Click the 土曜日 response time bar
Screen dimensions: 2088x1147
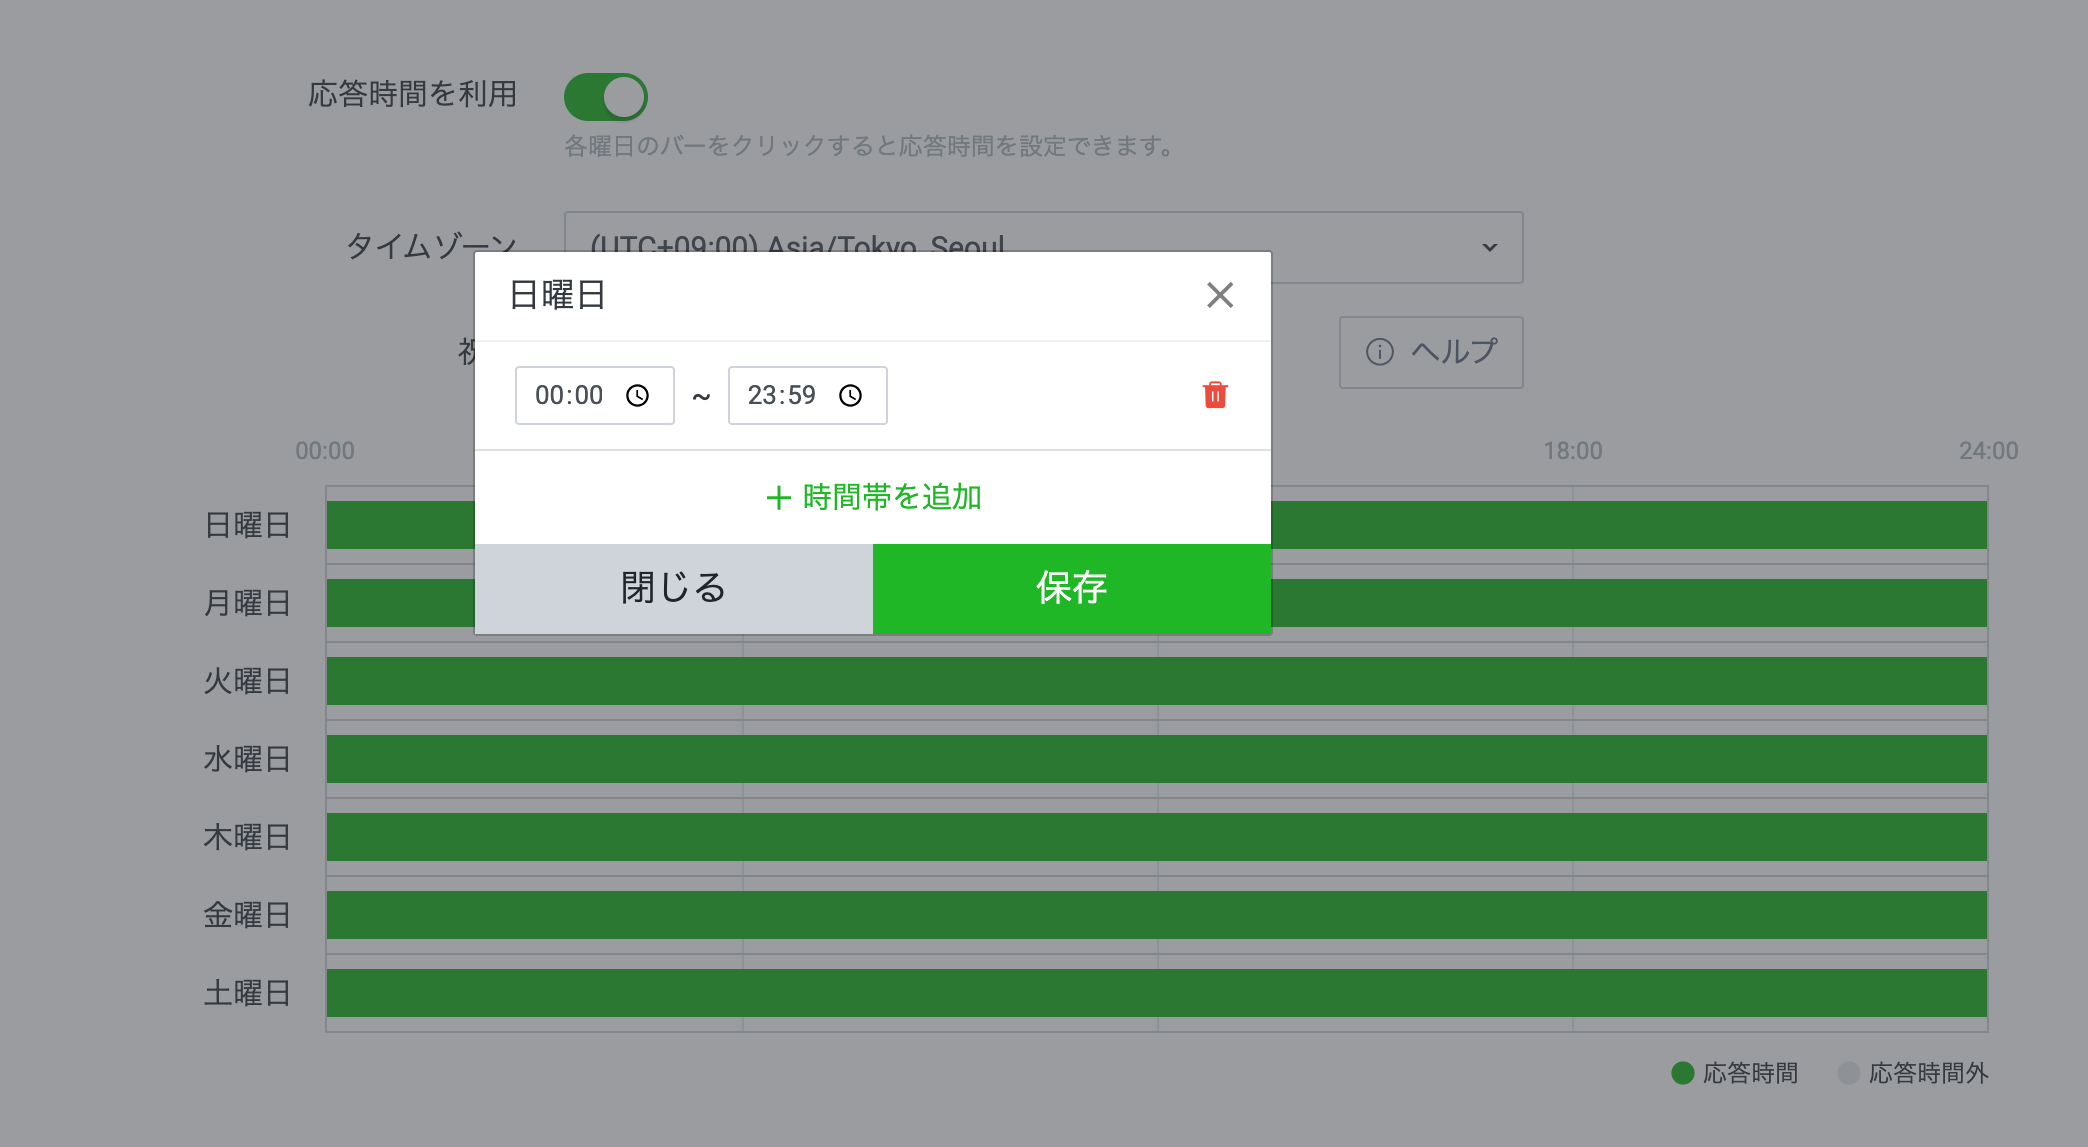[x=1156, y=993]
